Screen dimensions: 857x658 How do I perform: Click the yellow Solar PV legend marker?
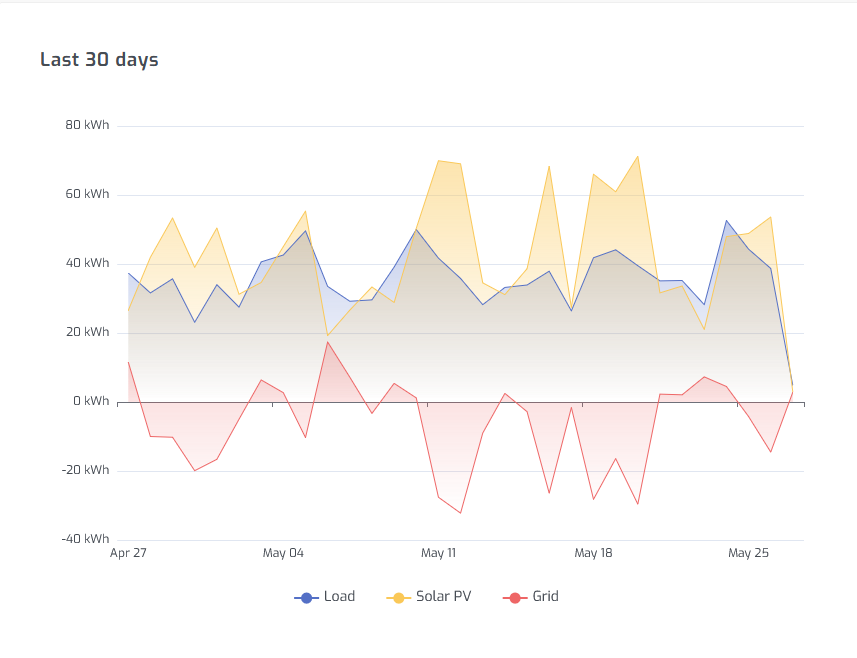[398, 597]
